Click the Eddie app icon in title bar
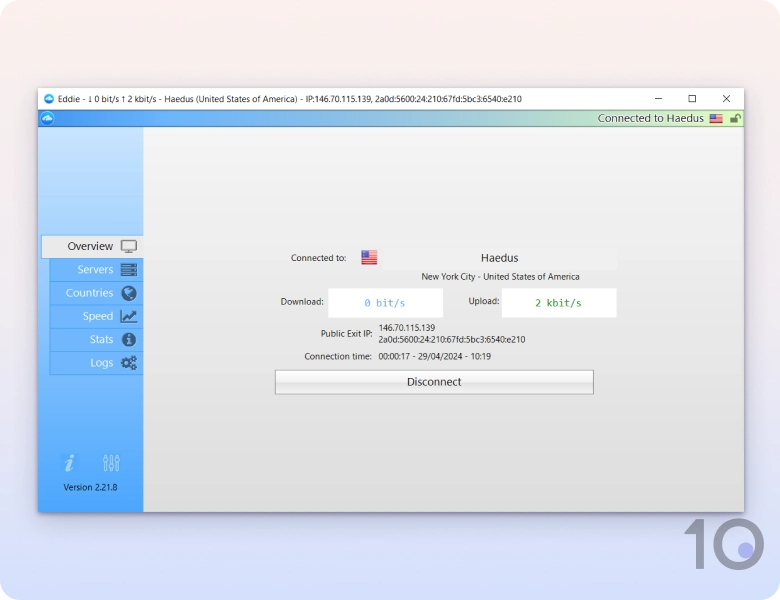Image resolution: width=780 pixels, height=600 pixels. [x=49, y=99]
